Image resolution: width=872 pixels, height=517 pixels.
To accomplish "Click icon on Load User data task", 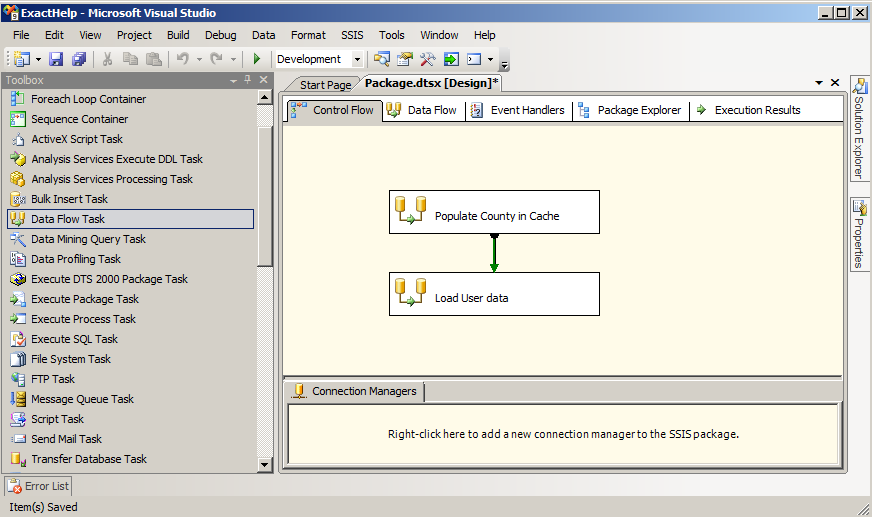I will point(410,292).
